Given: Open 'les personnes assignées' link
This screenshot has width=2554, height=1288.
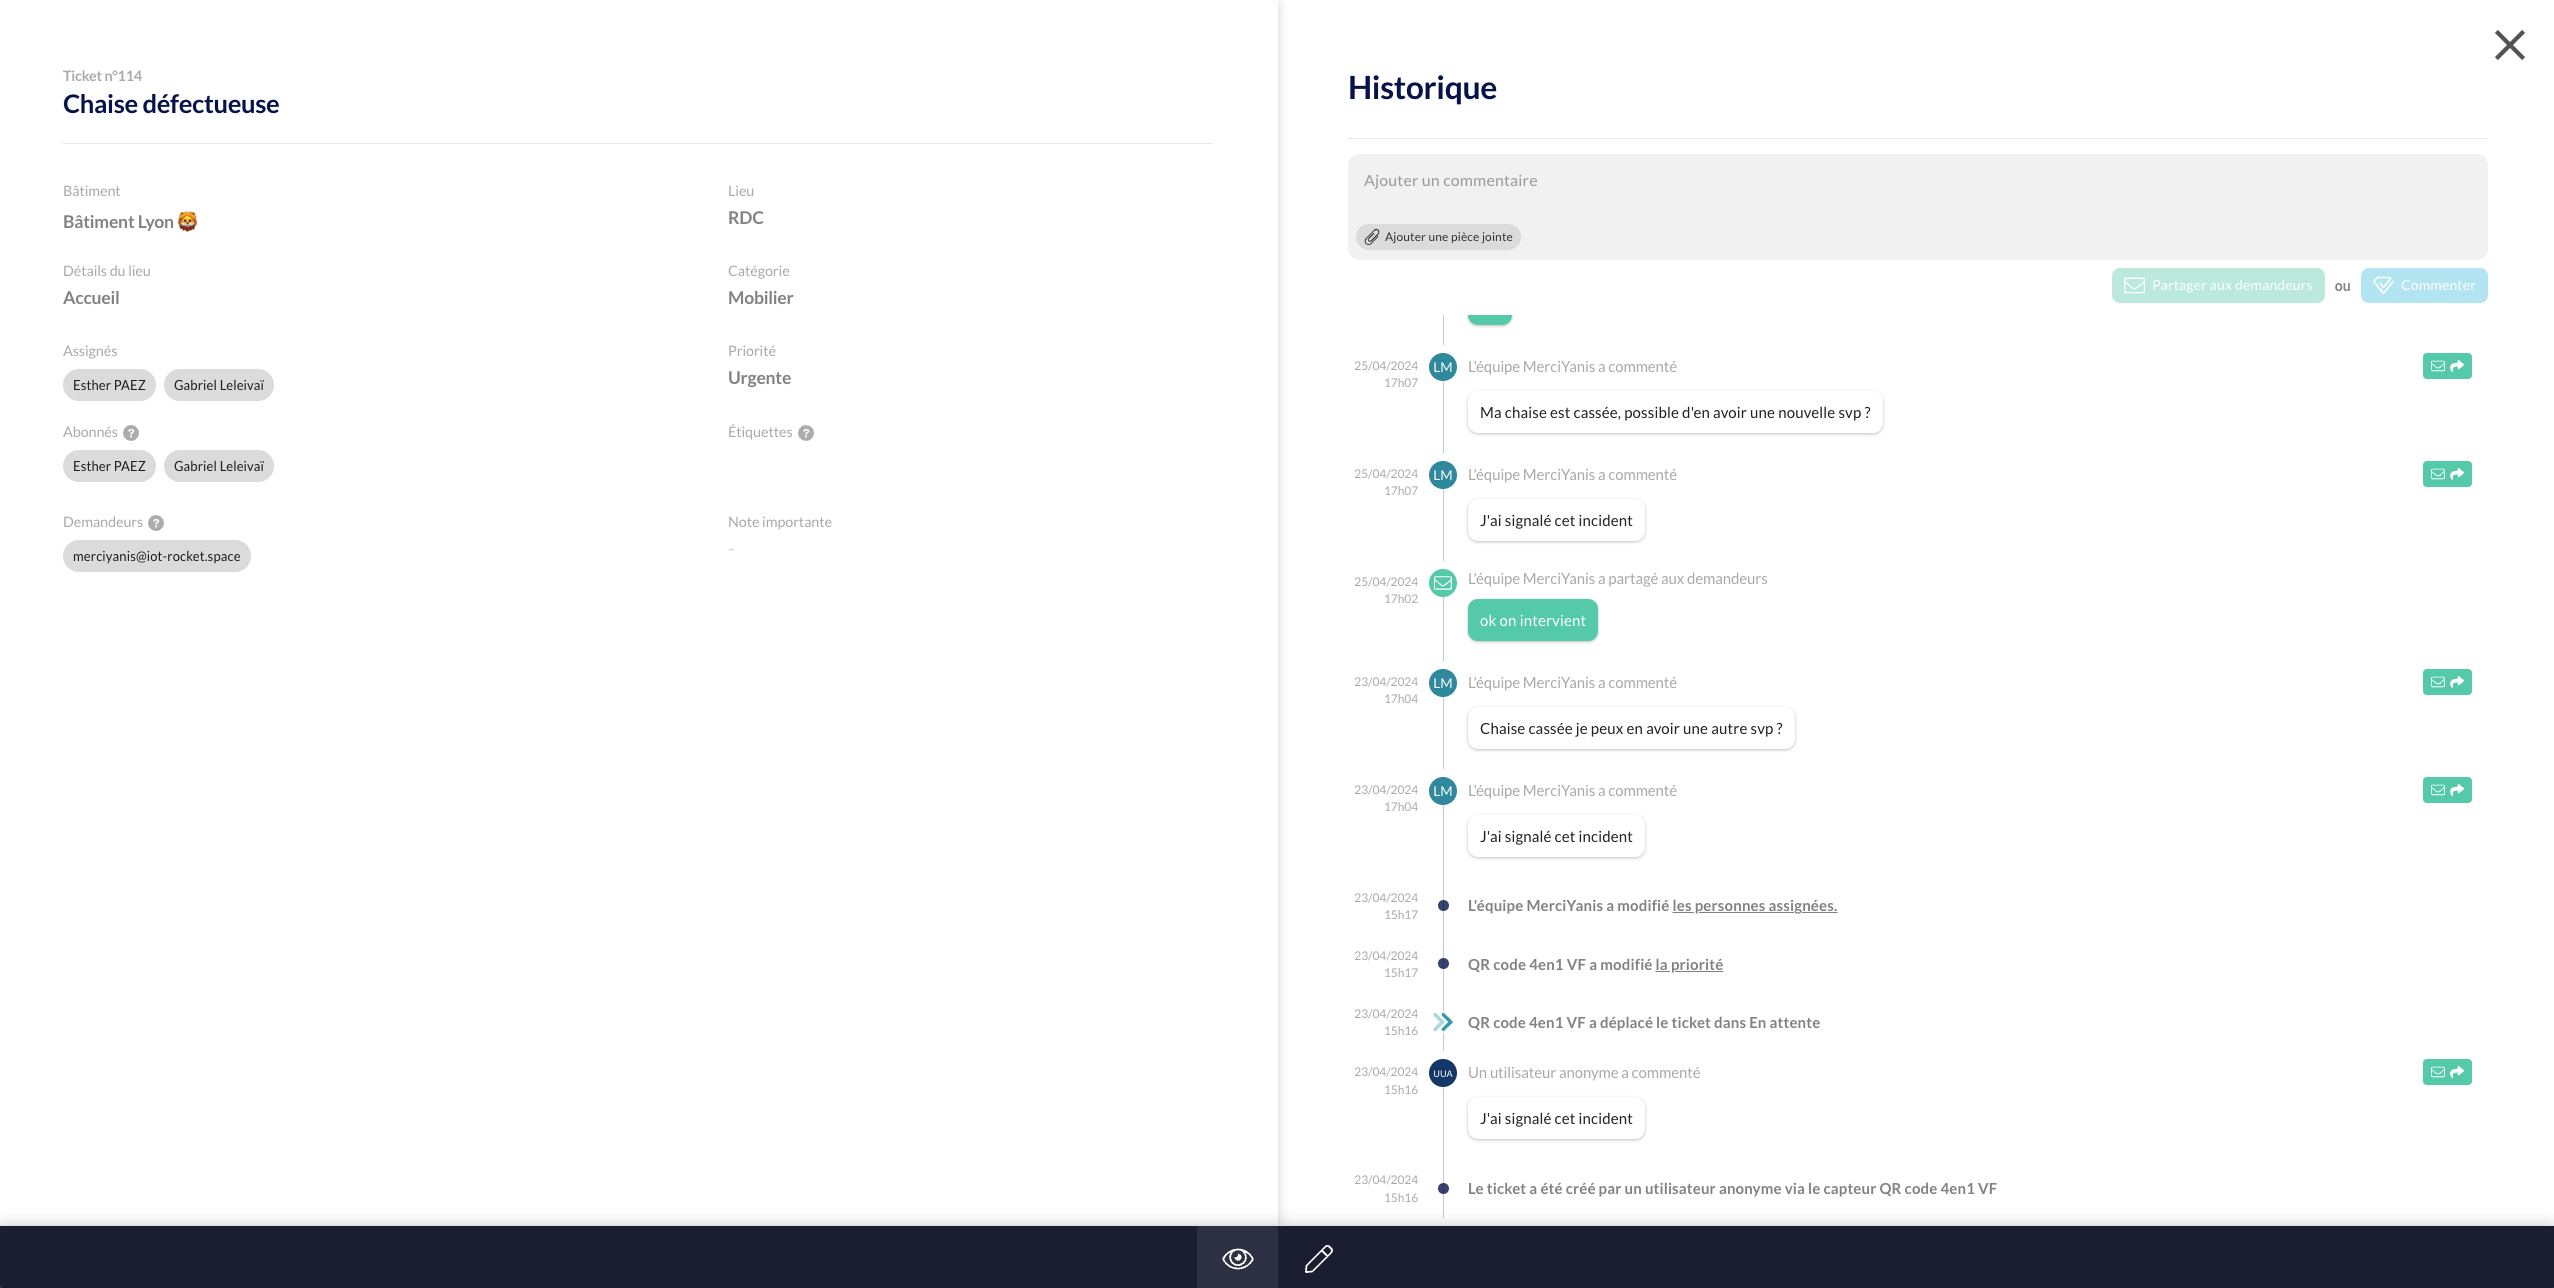Looking at the screenshot, I should point(1754,906).
